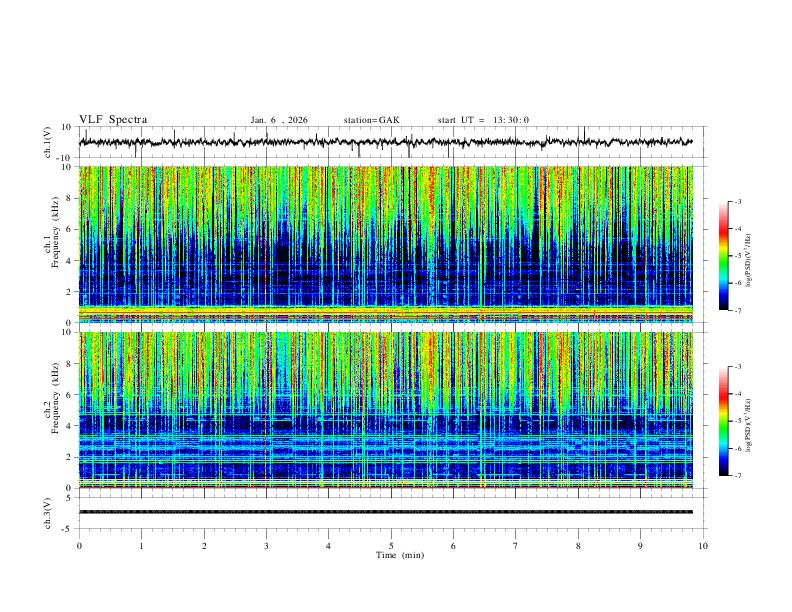This screenshot has height=612, width=792.
Task: Click the time axis tick label "5"
Action: [391, 546]
